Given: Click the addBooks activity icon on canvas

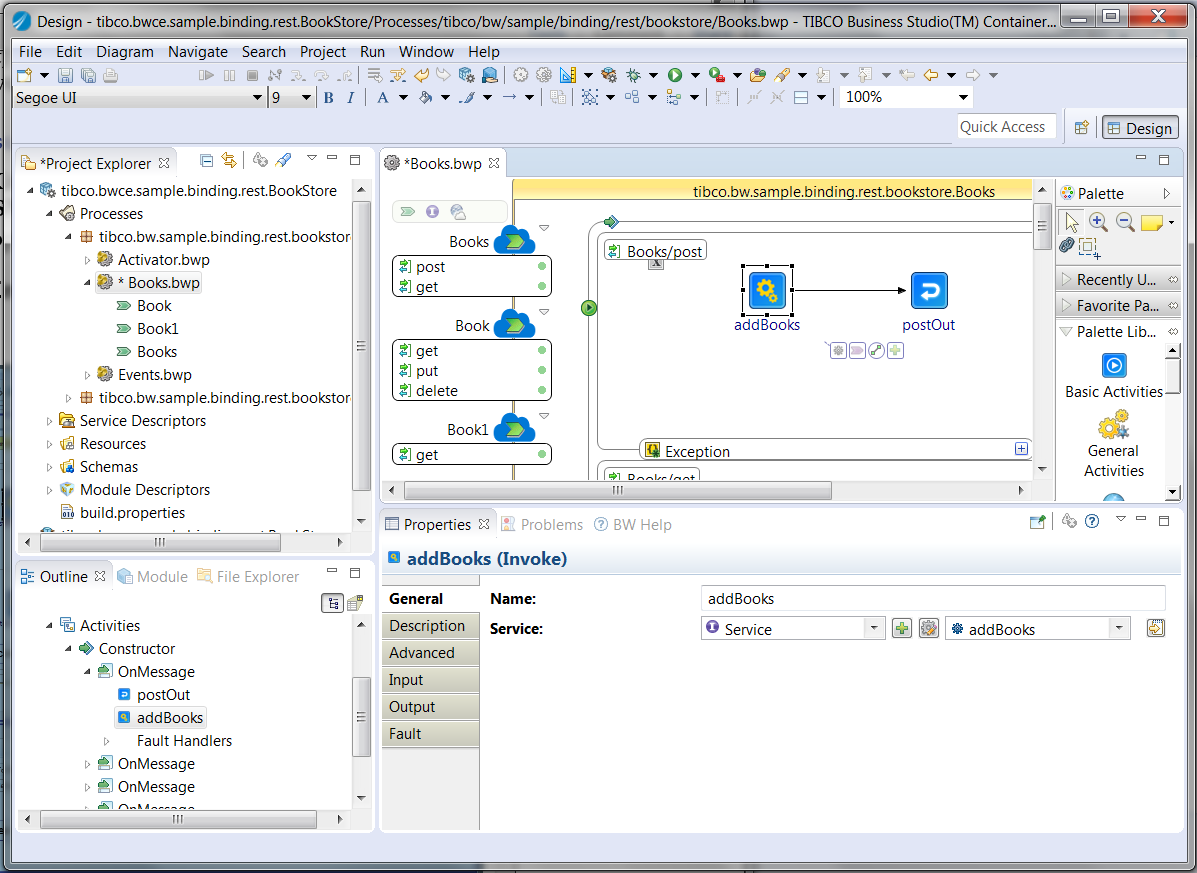Looking at the screenshot, I should [x=767, y=290].
